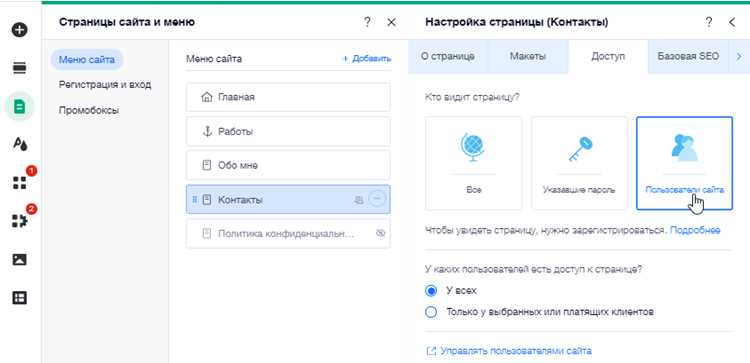Select the key Указавшие пароль access option

click(x=579, y=163)
